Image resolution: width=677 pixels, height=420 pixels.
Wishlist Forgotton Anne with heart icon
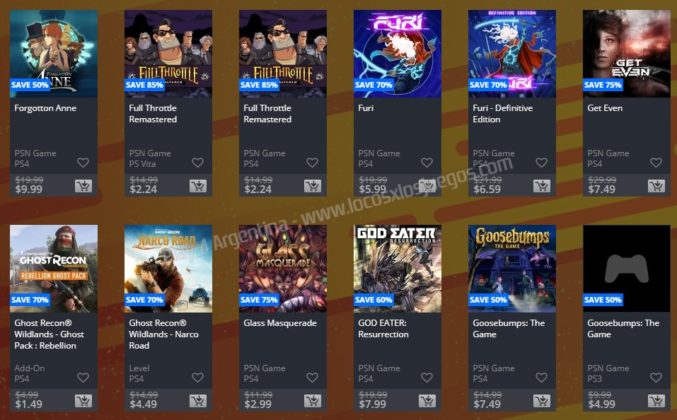(x=83, y=163)
